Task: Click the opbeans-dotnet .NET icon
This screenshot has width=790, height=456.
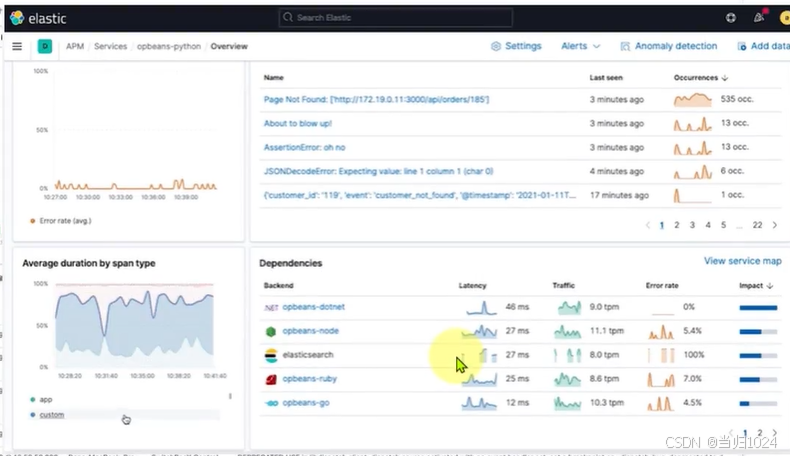Action: click(x=271, y=307)
